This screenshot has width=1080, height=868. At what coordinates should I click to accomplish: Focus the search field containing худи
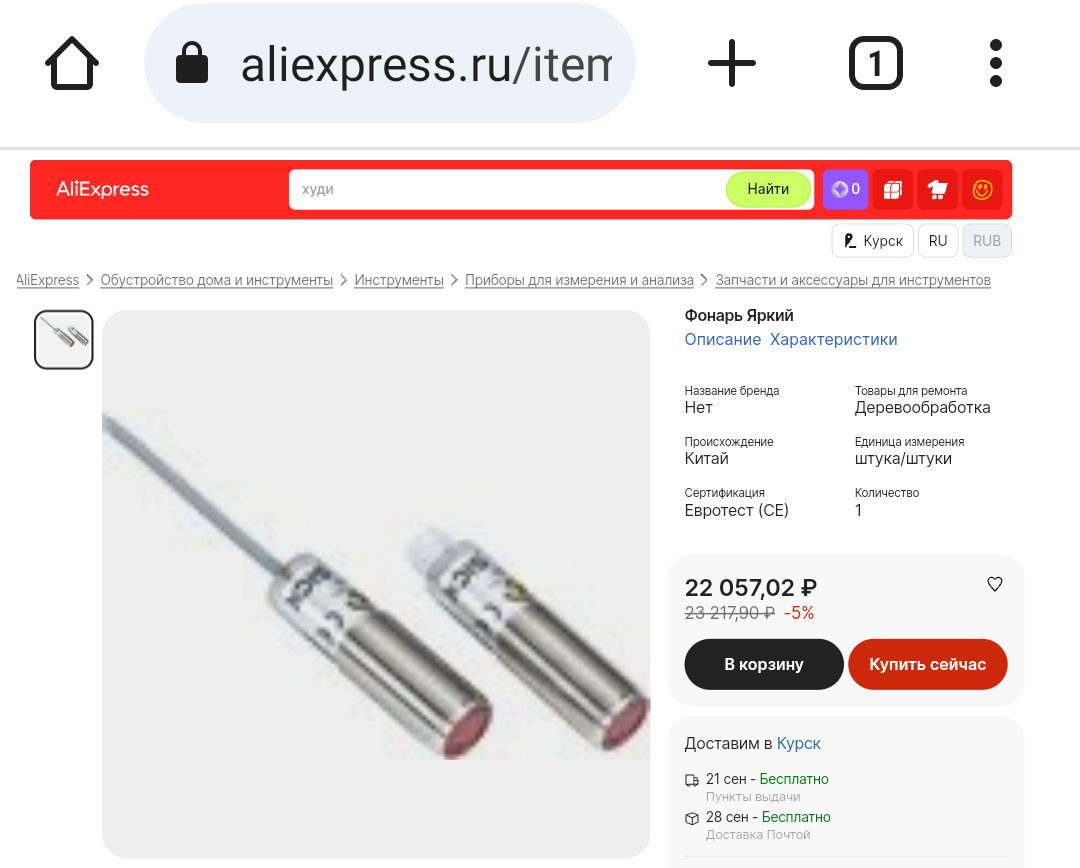point(508,189)
